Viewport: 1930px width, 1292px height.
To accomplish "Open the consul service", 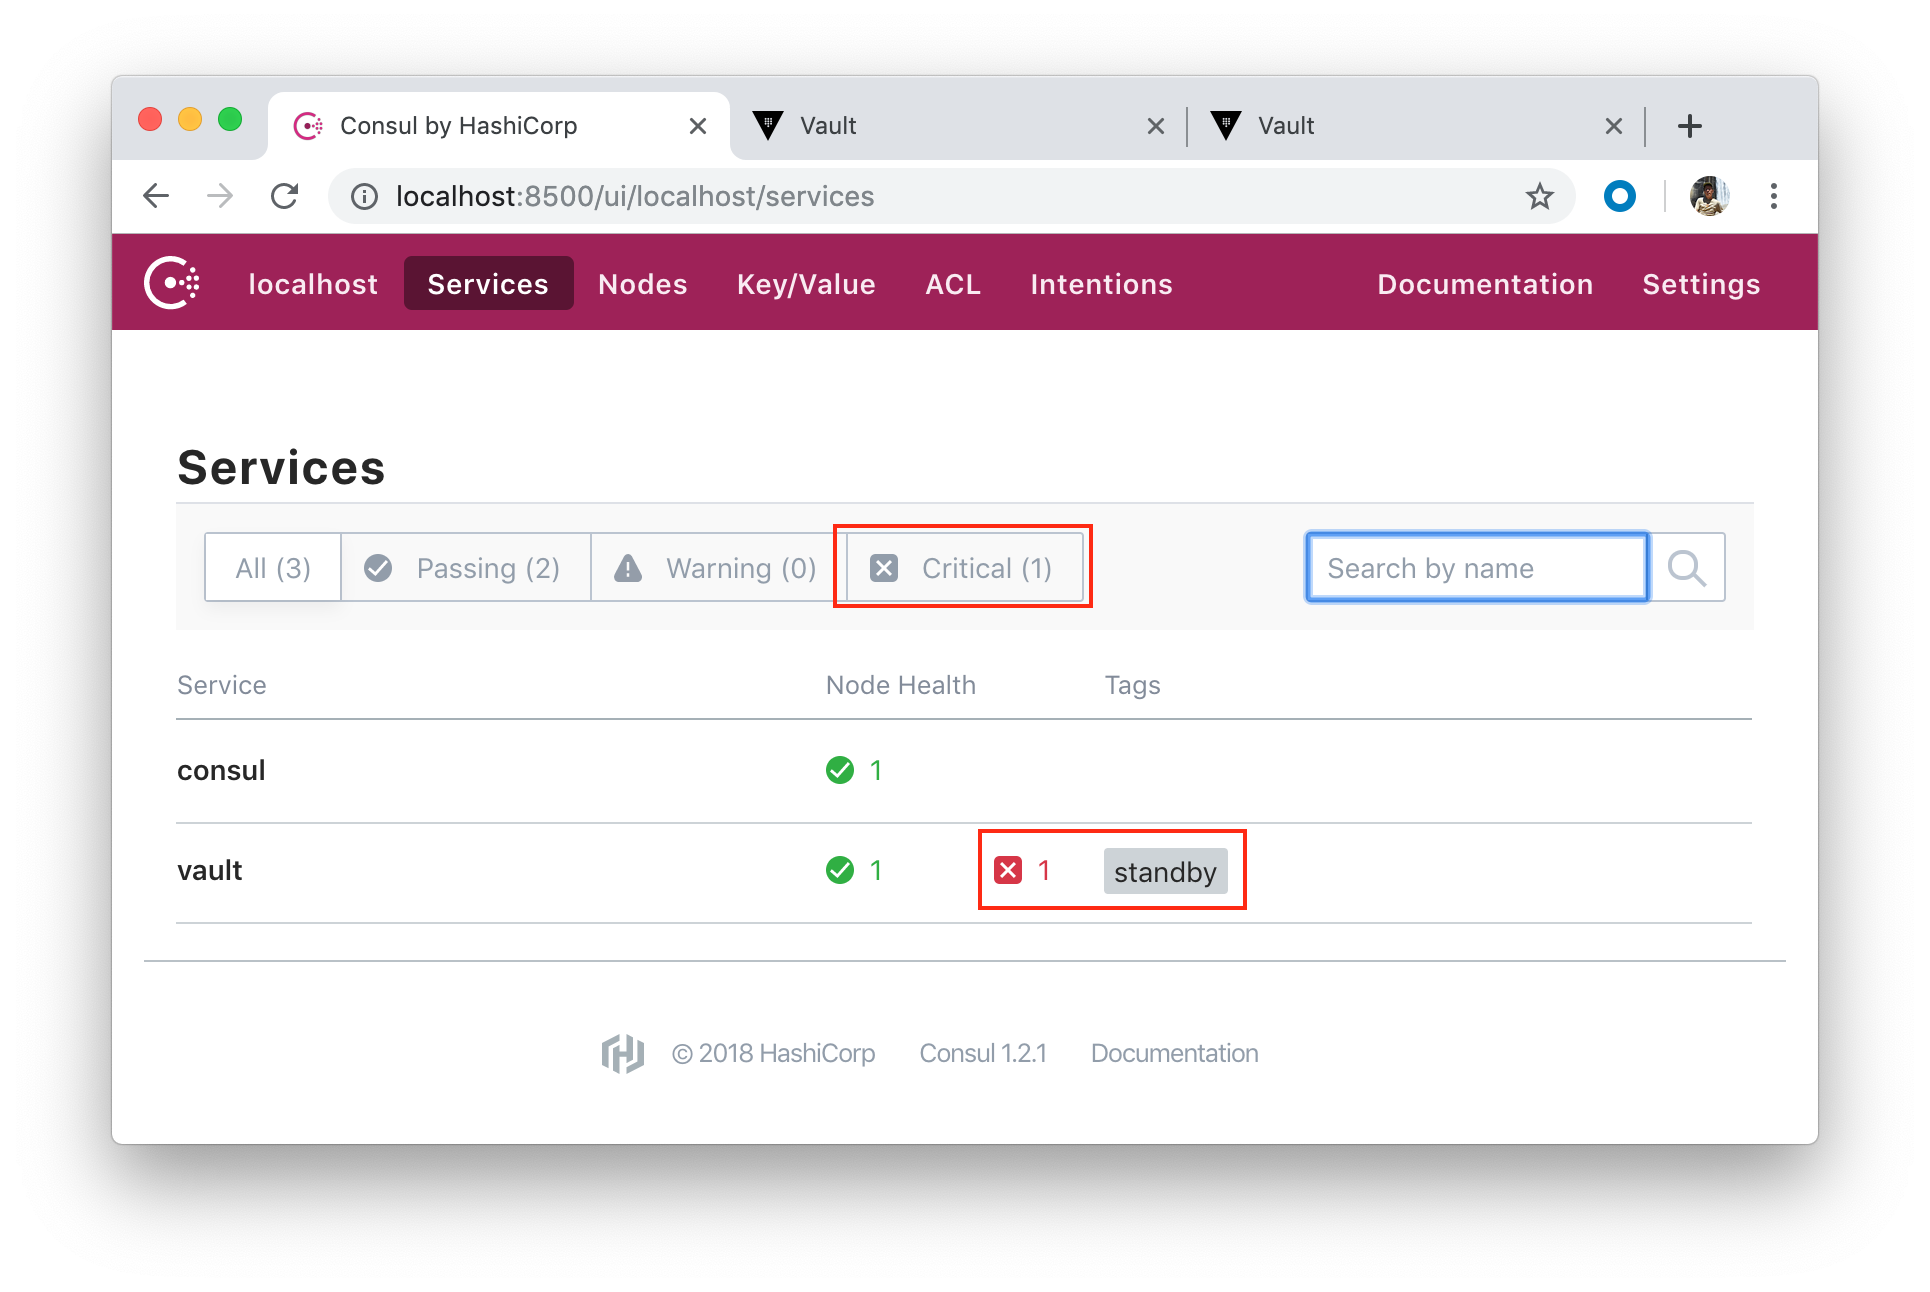I will pyautogui.click(x=221, y=770).
